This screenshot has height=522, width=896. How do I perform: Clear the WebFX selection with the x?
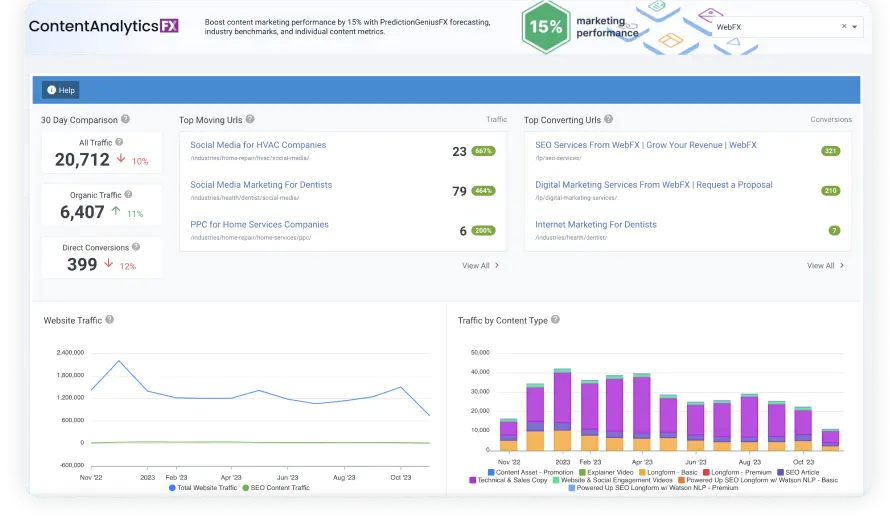coord(843,28)
